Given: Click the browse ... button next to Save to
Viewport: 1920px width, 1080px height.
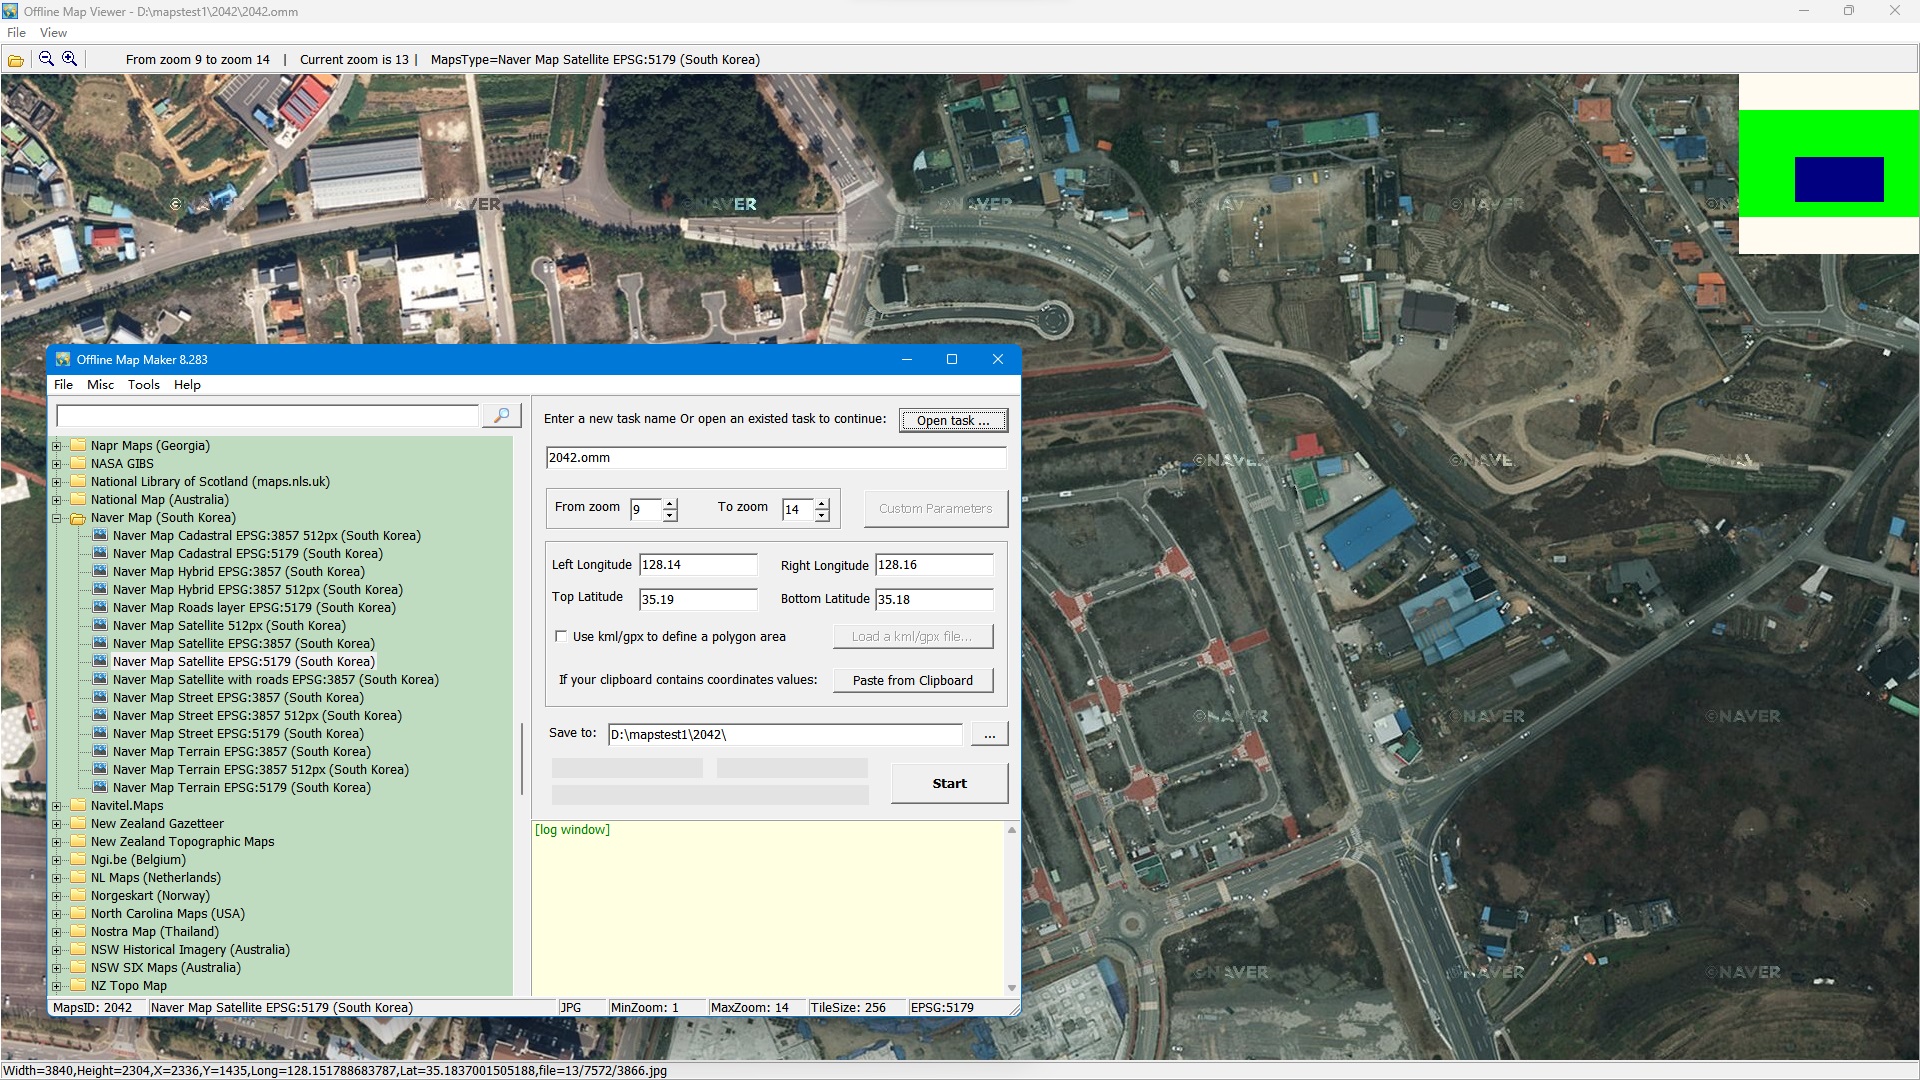Looking at the screenshot, I should tap(989, 734).
